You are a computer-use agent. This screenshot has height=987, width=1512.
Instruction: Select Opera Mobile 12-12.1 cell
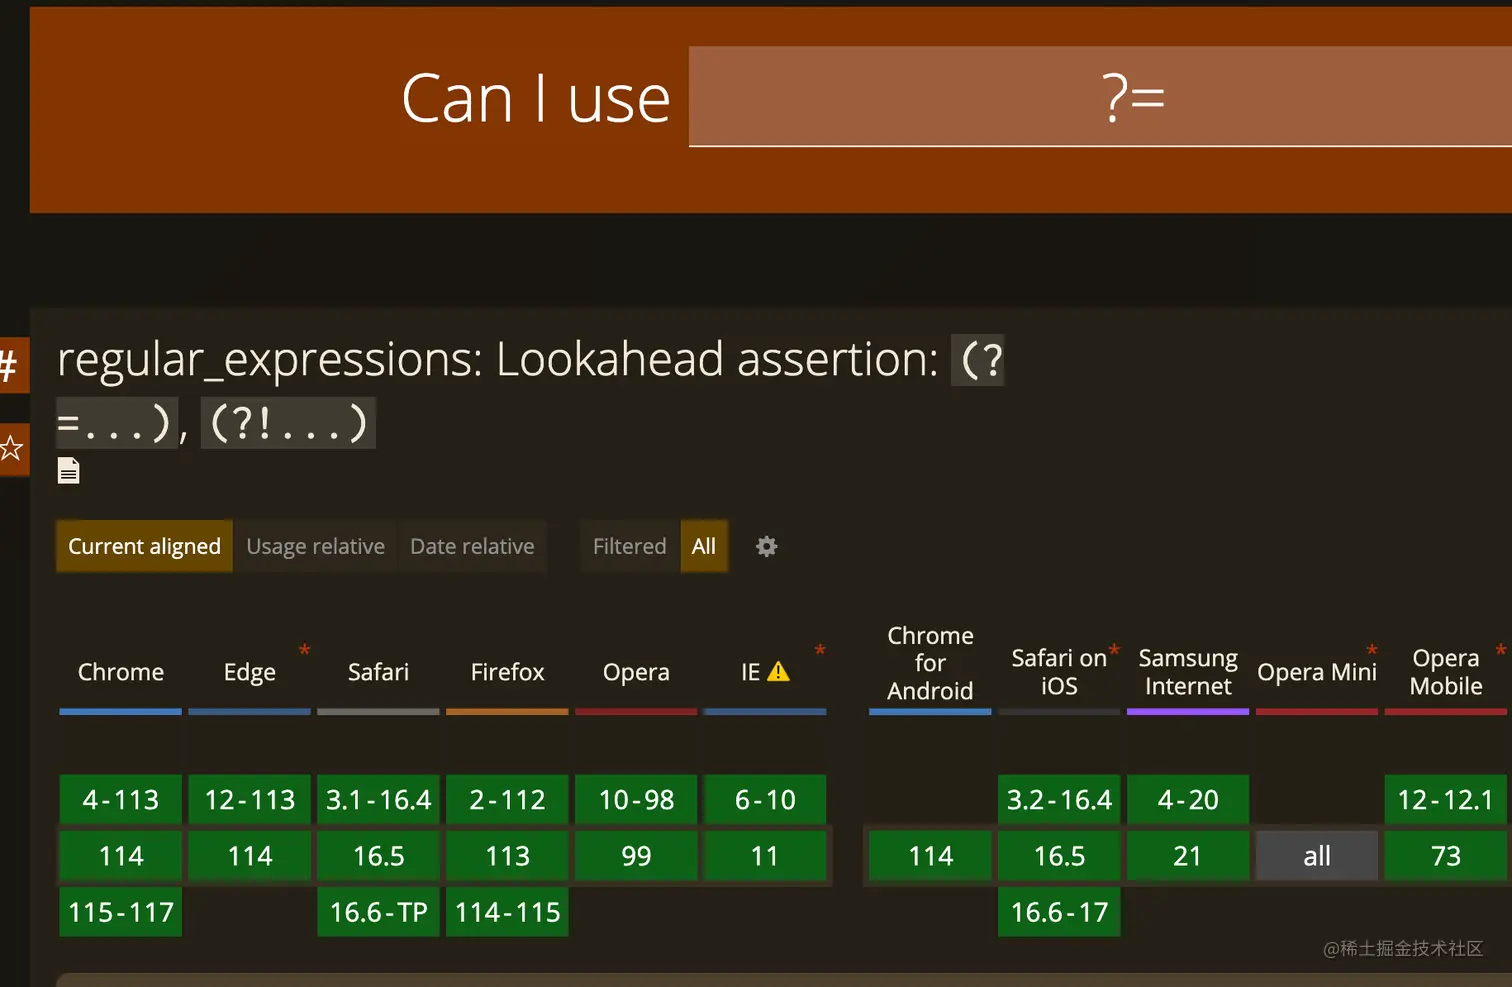click(1446, 800)
